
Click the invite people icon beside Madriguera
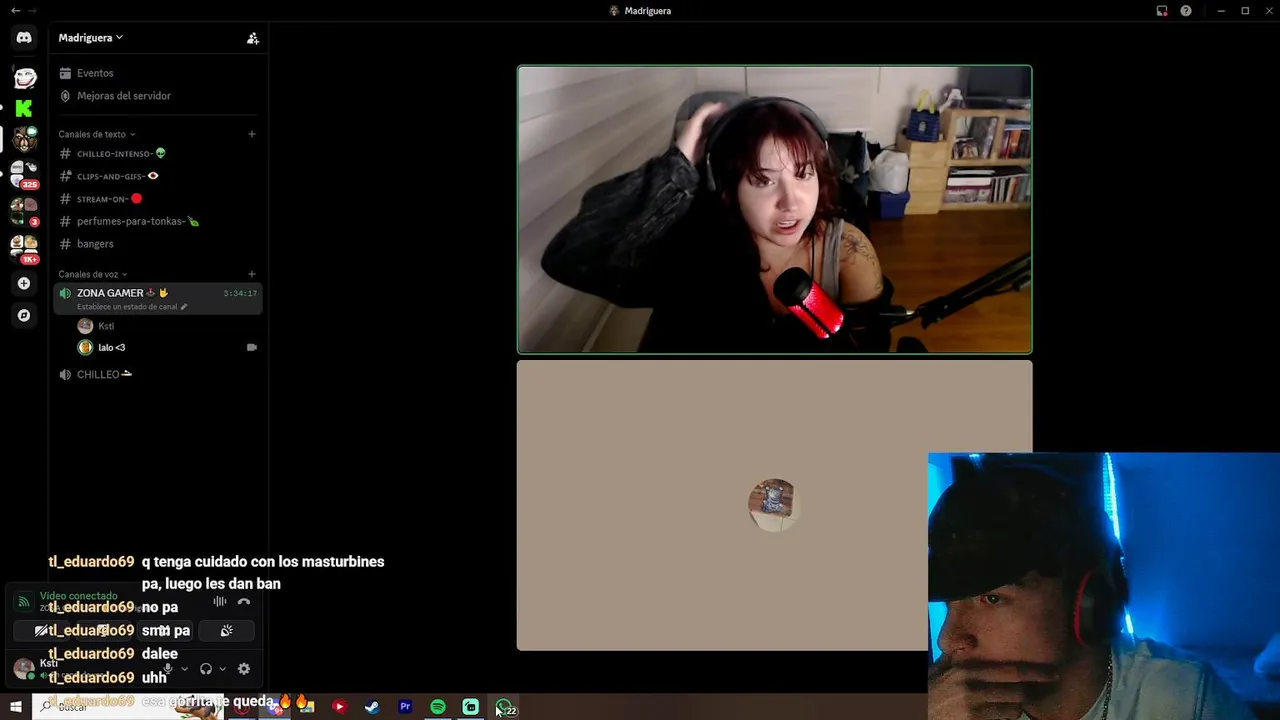253,38
